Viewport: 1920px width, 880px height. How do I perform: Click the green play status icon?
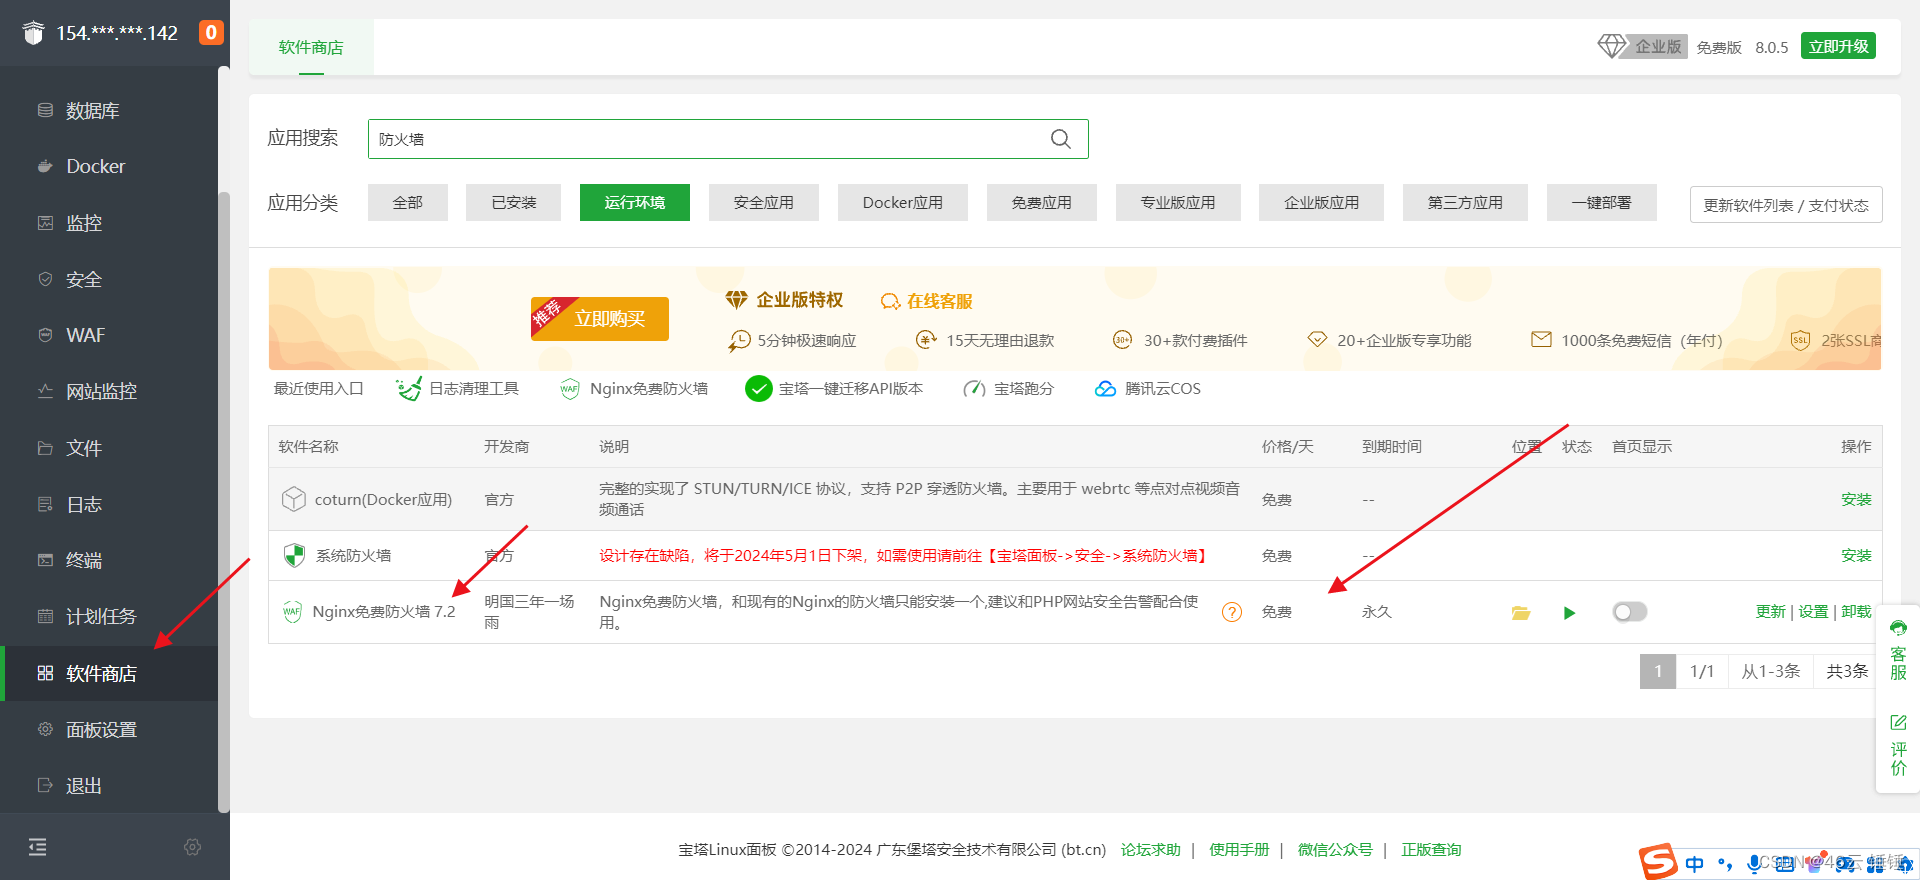tap(1569, 612)
